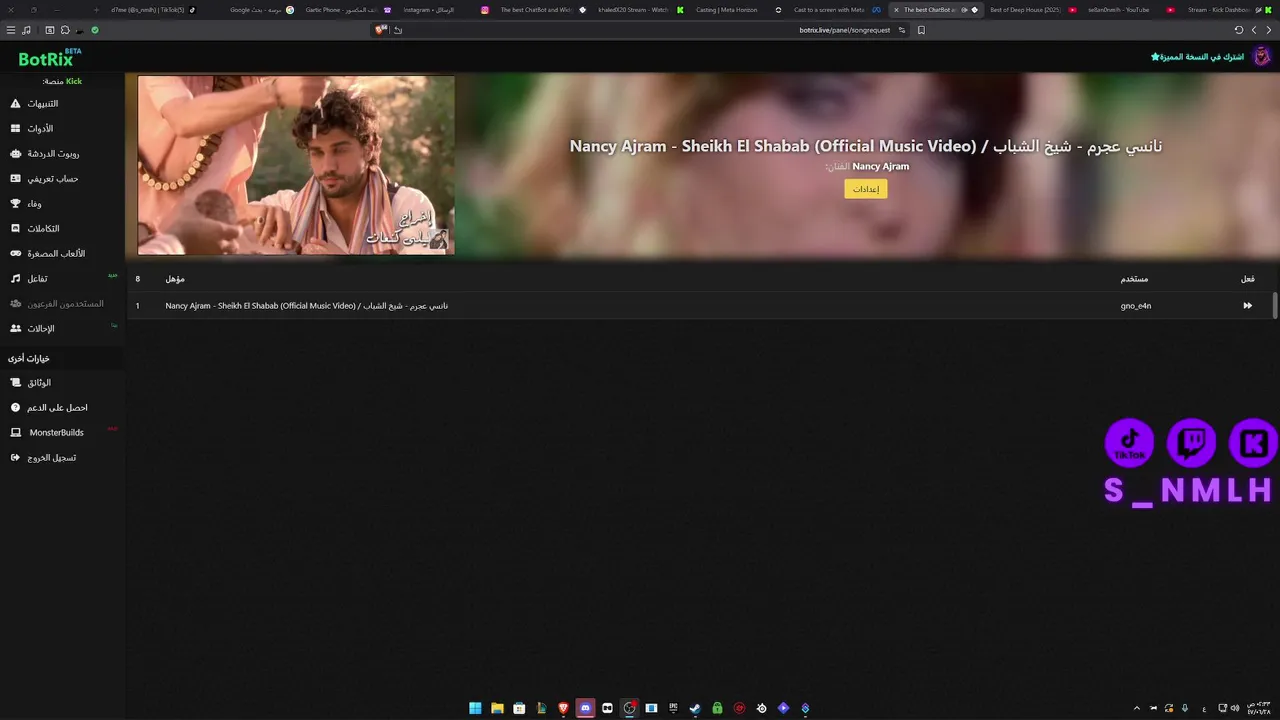Image resolution: width=1280 pixels, height=720 pixels.
Task: Click the browser music note icon
Action: point(27,30)
